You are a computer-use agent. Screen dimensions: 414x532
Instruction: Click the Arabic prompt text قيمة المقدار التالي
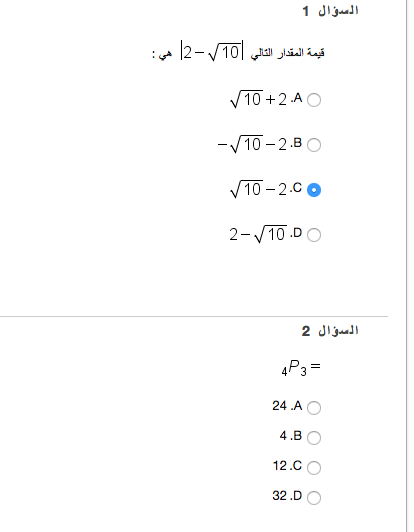pos(287,53)
